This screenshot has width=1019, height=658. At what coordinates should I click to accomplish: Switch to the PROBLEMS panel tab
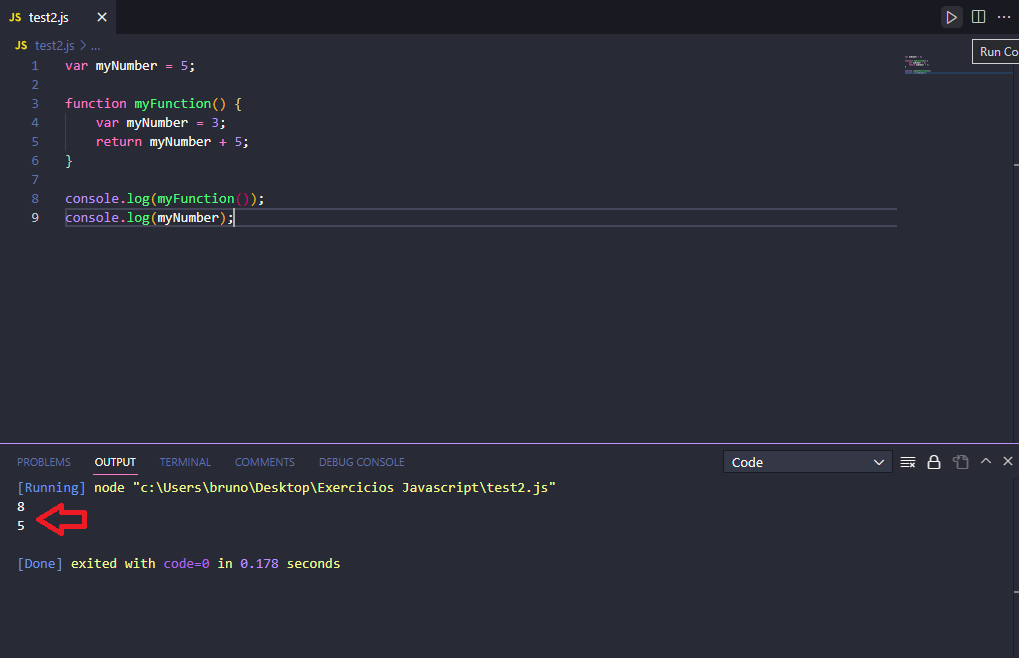point(44,462)
